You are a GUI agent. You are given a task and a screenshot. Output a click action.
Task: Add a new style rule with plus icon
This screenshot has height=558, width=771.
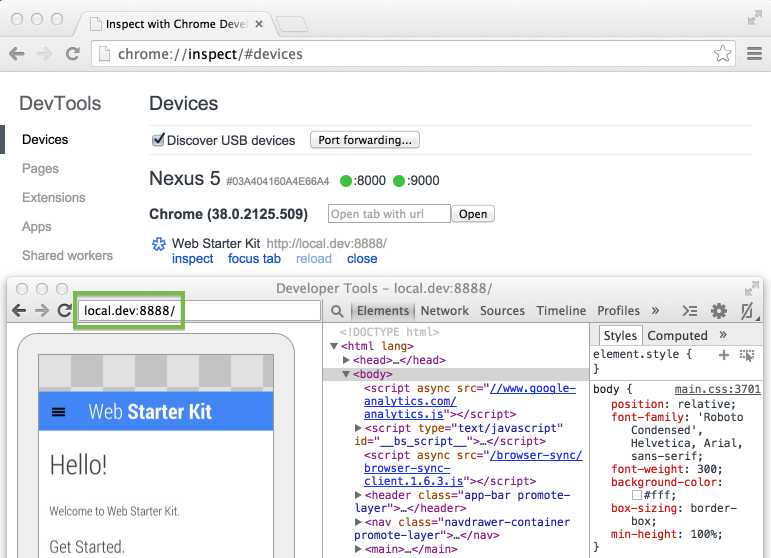[724, 355]
